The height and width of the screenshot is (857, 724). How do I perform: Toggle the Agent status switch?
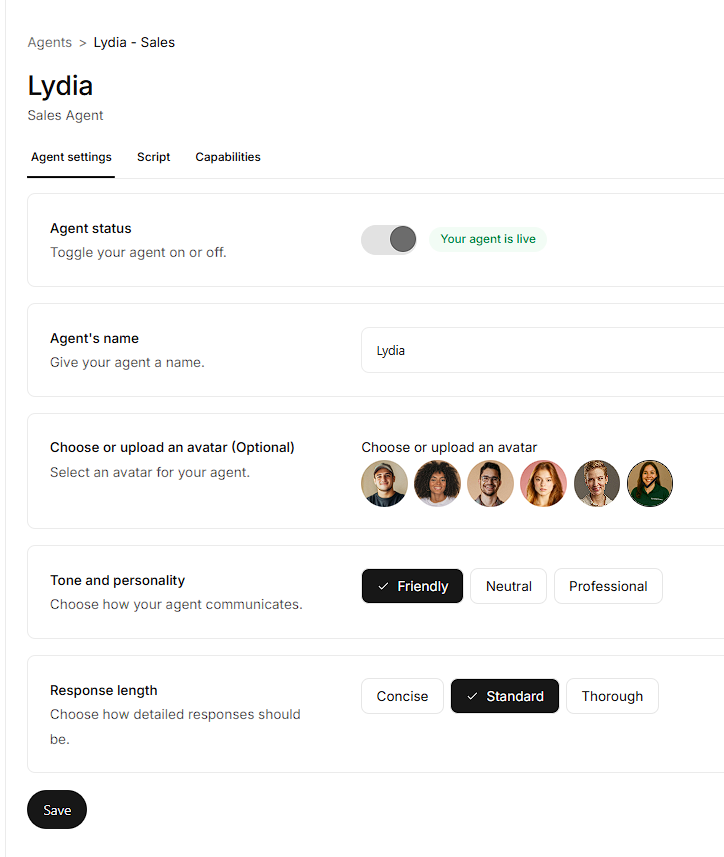point(389,239)
